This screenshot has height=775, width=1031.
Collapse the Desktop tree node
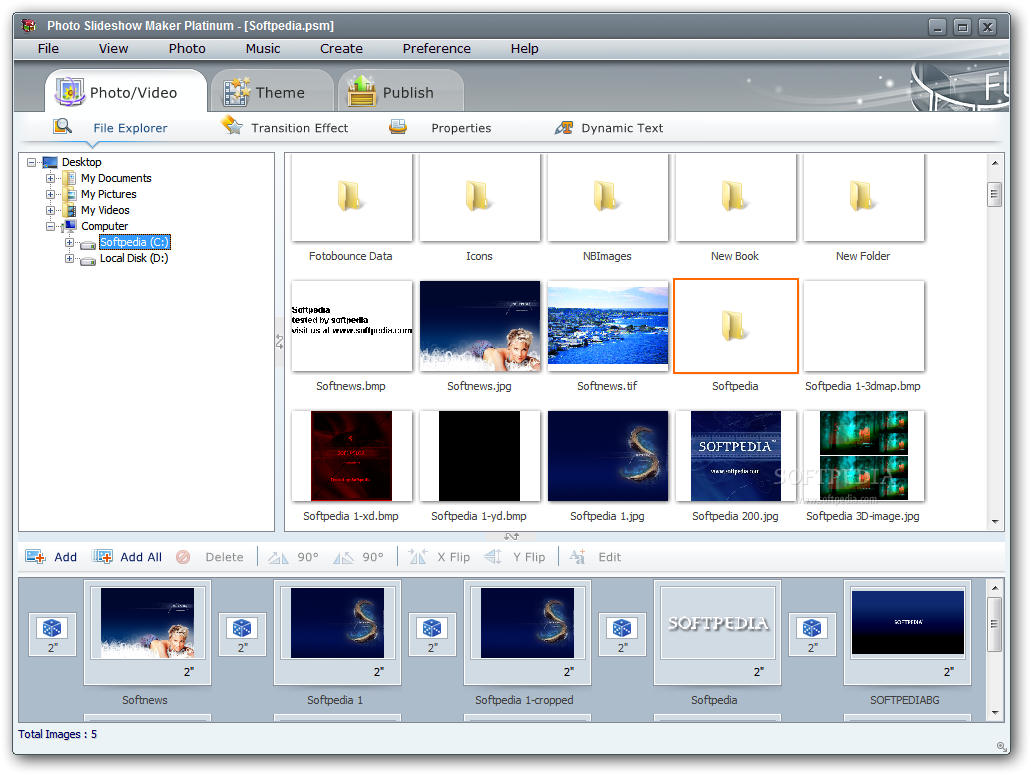[32, 162]
